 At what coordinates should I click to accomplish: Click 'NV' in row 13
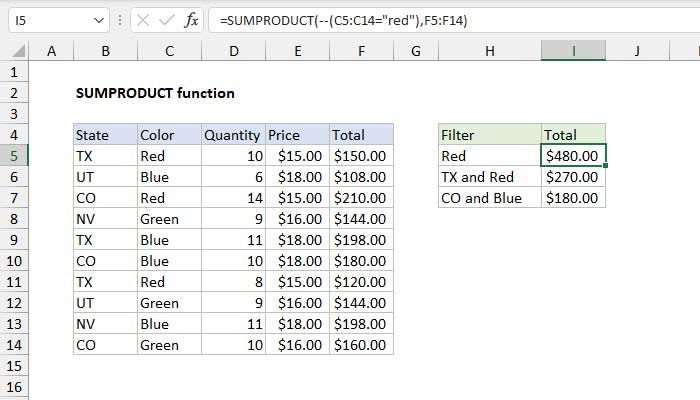pos(105,324)
